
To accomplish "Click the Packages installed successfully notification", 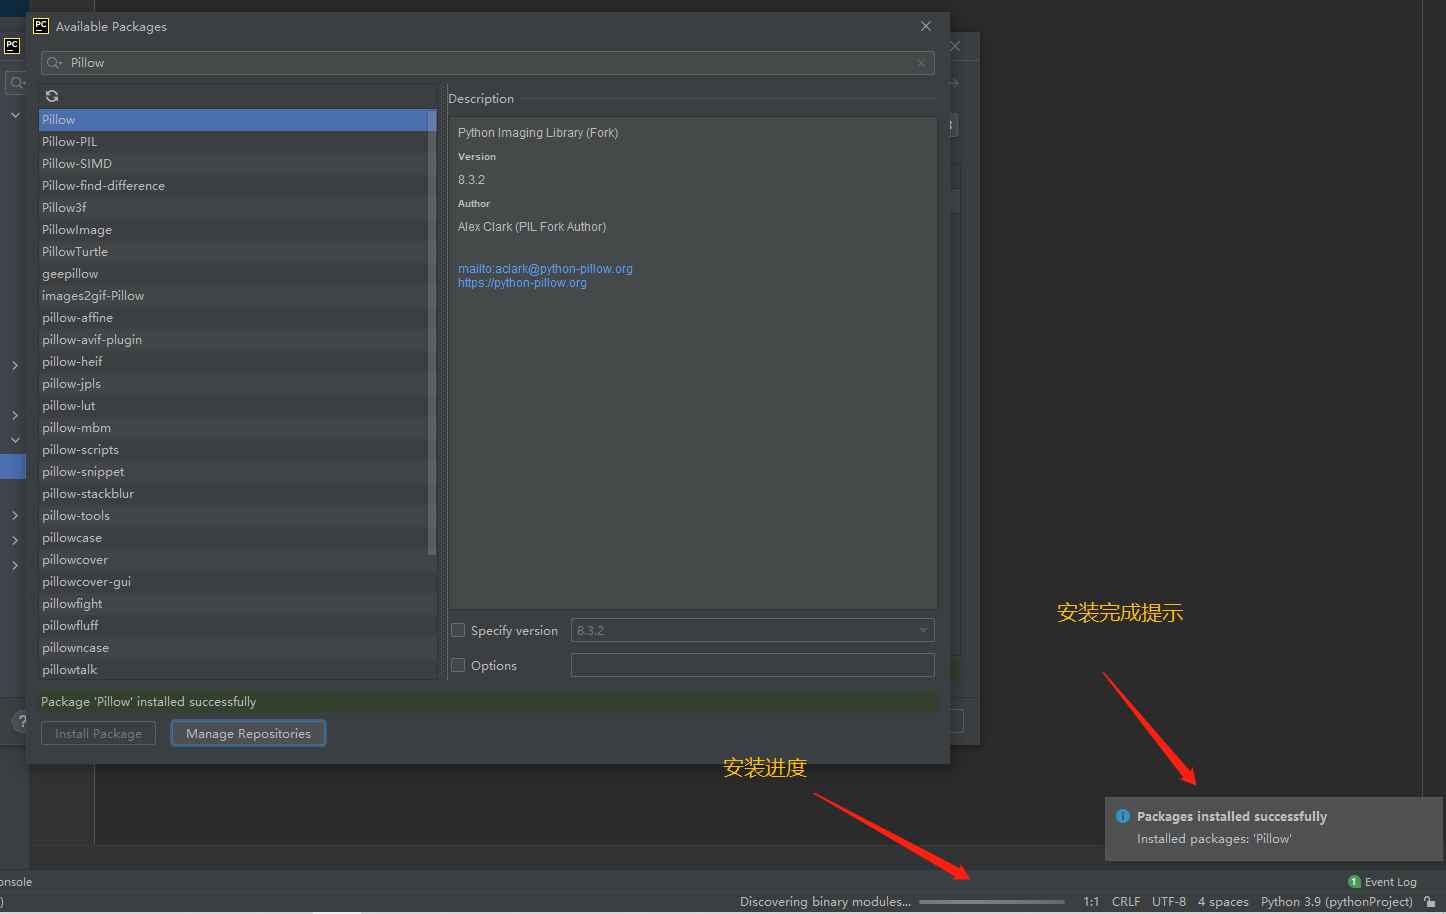I will 1274,829.
